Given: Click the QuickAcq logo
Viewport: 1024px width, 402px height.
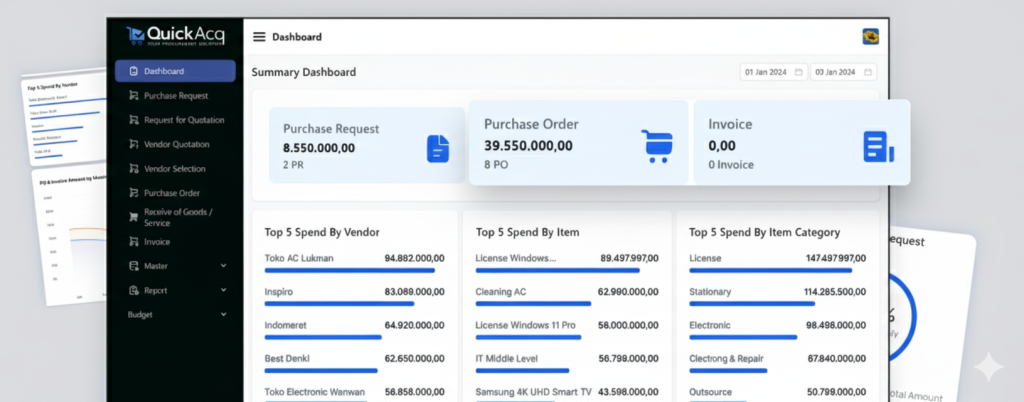Looking at the screenshot, I should (175, 37).
